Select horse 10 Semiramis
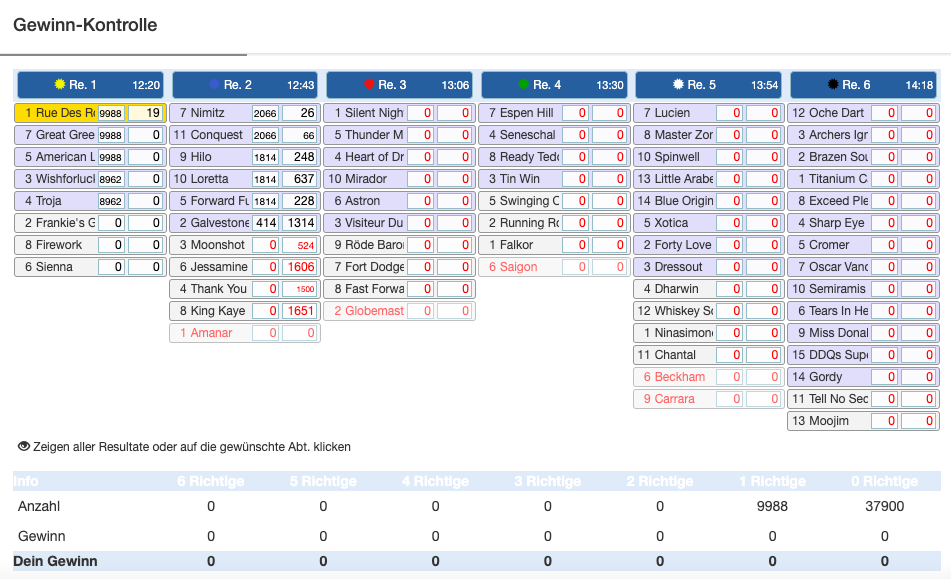 tap(864, 289)
